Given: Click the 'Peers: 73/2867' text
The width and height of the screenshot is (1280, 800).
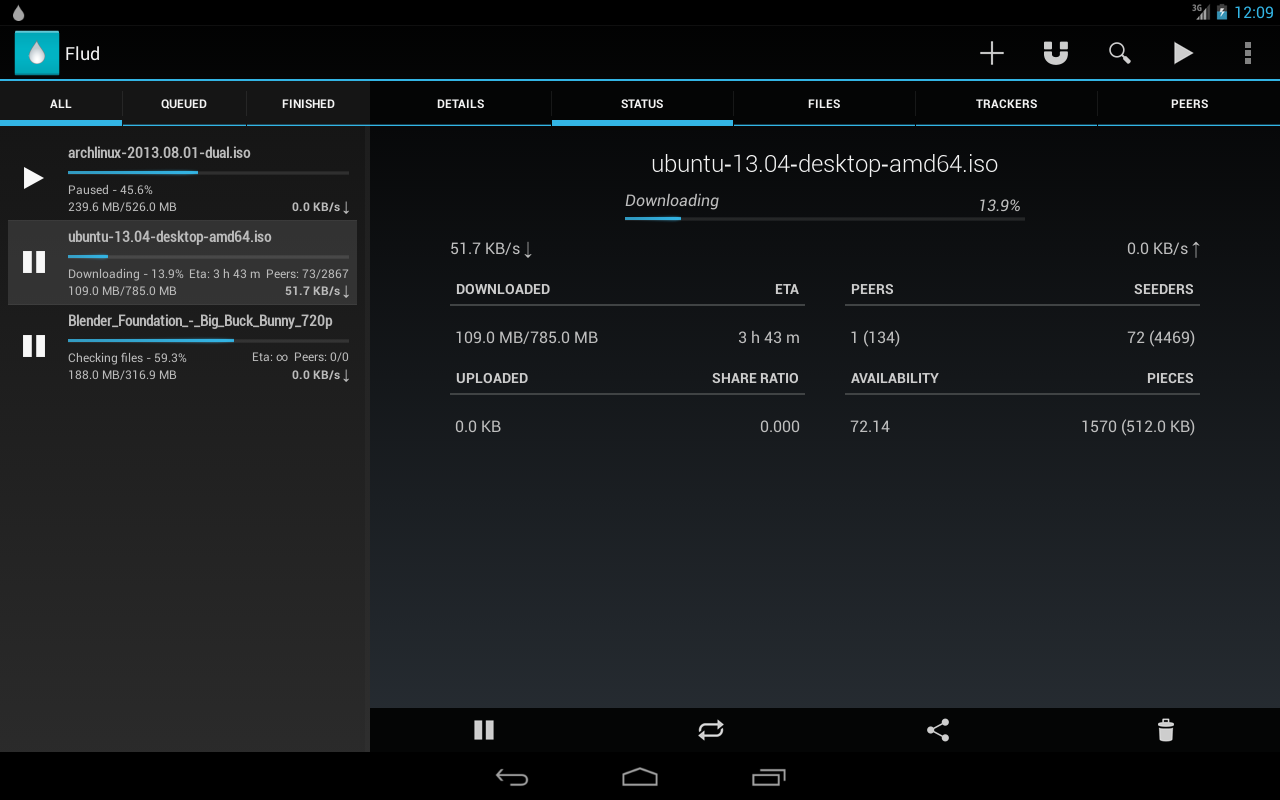Looking at the screenshot, I should [307, 274].
